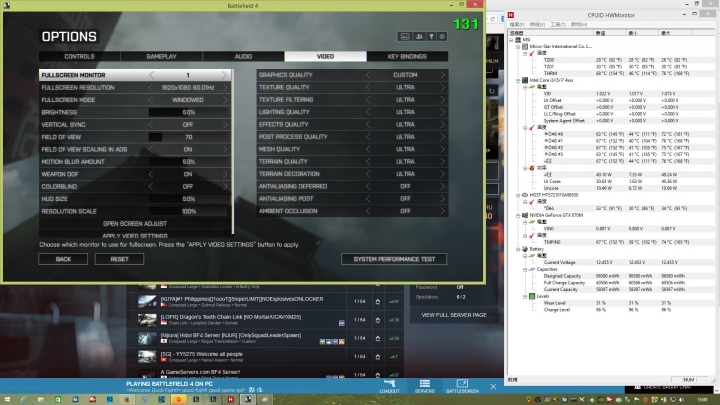Click the MSI computer icon in tree
The height and width of the screenshot is (405, 720).
(518, 40)
